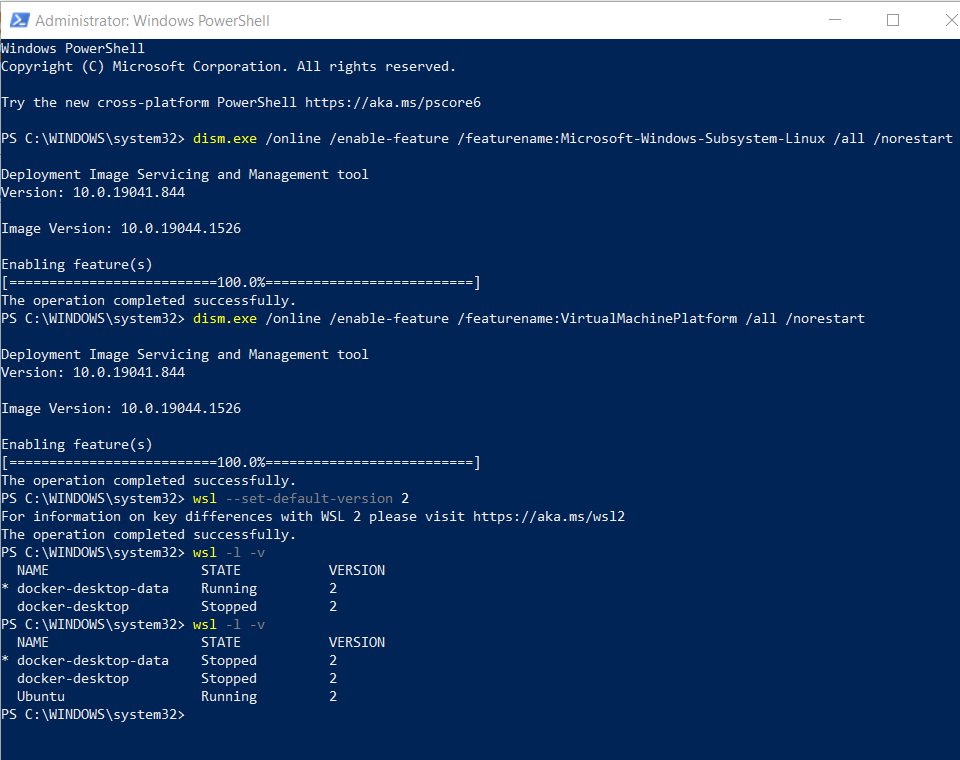960x760 pixels.
Task: Minimize the PowerShell window
Action: [834, 20]
